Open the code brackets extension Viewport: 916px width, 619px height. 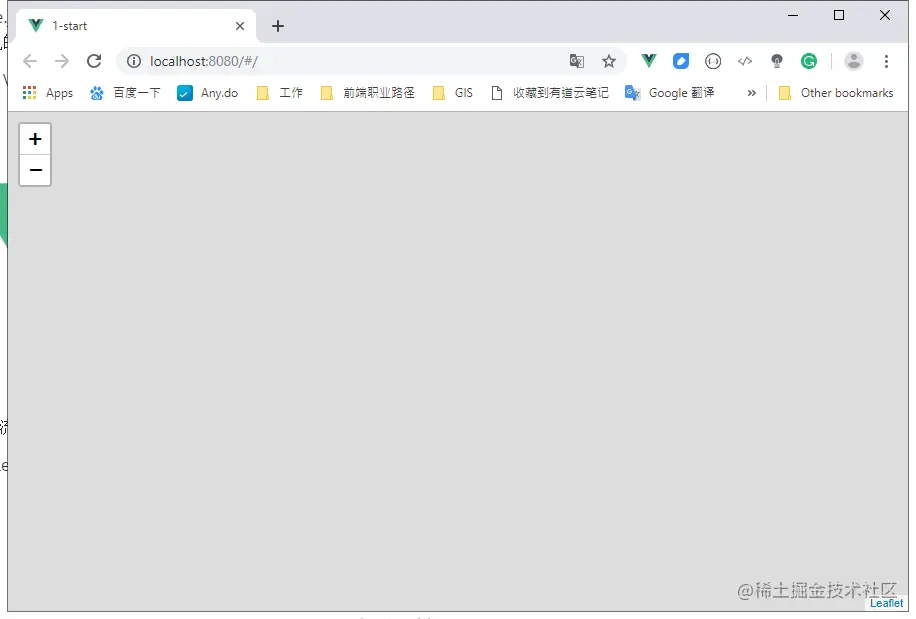(745, 61)
